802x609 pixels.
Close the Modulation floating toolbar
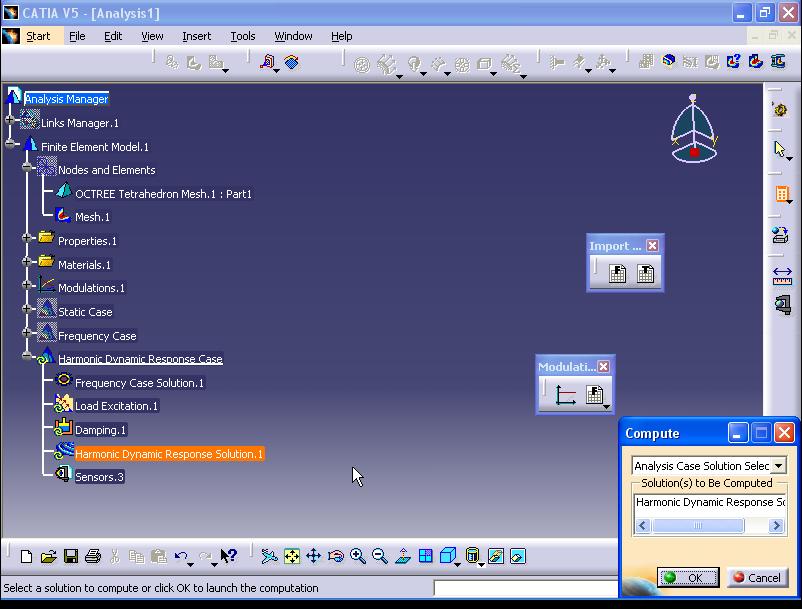604,367
